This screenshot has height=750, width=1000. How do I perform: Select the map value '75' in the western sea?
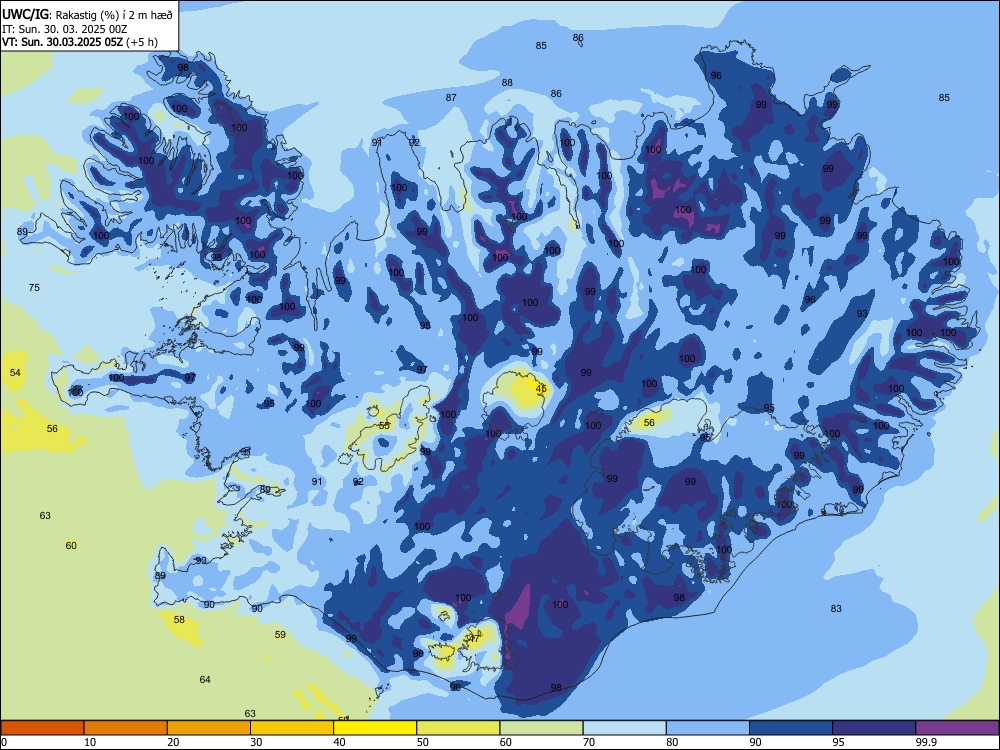tap(34, 288)
